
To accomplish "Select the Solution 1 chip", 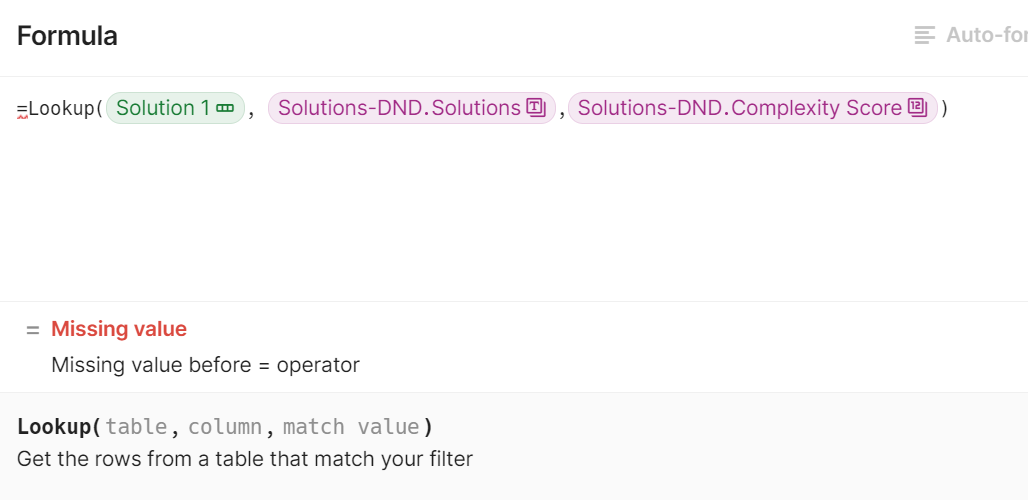I will click(x=162, y=108).
